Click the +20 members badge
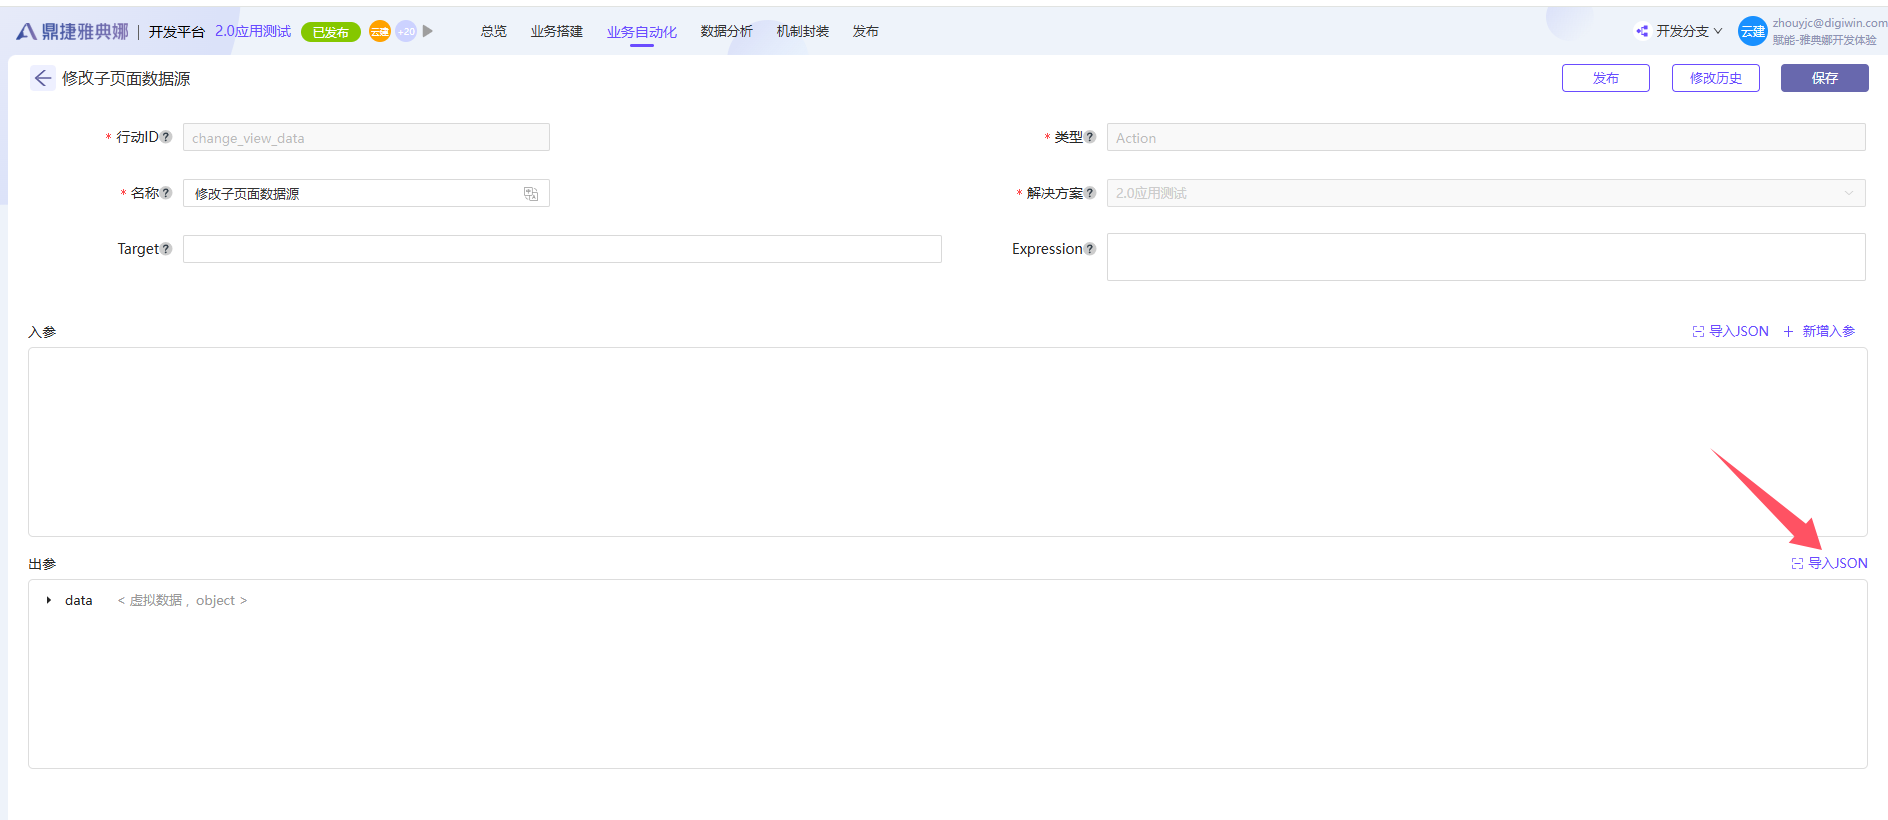This screenshot has width=1888, height=820. click(x=406, y=31)
